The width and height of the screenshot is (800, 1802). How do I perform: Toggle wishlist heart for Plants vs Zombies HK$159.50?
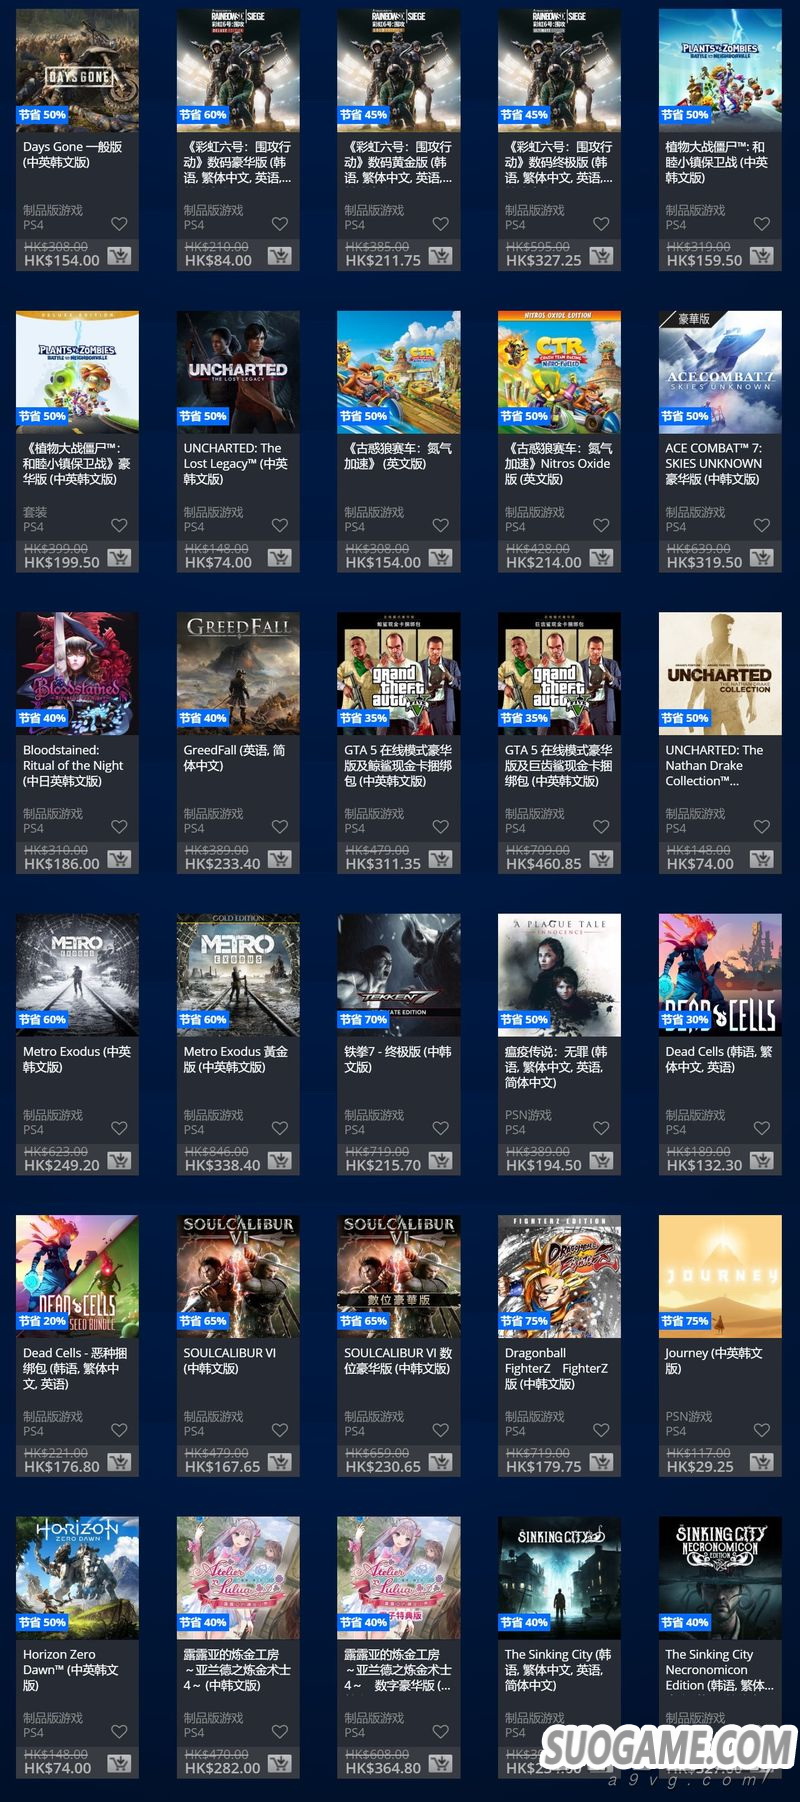(762, 224)
